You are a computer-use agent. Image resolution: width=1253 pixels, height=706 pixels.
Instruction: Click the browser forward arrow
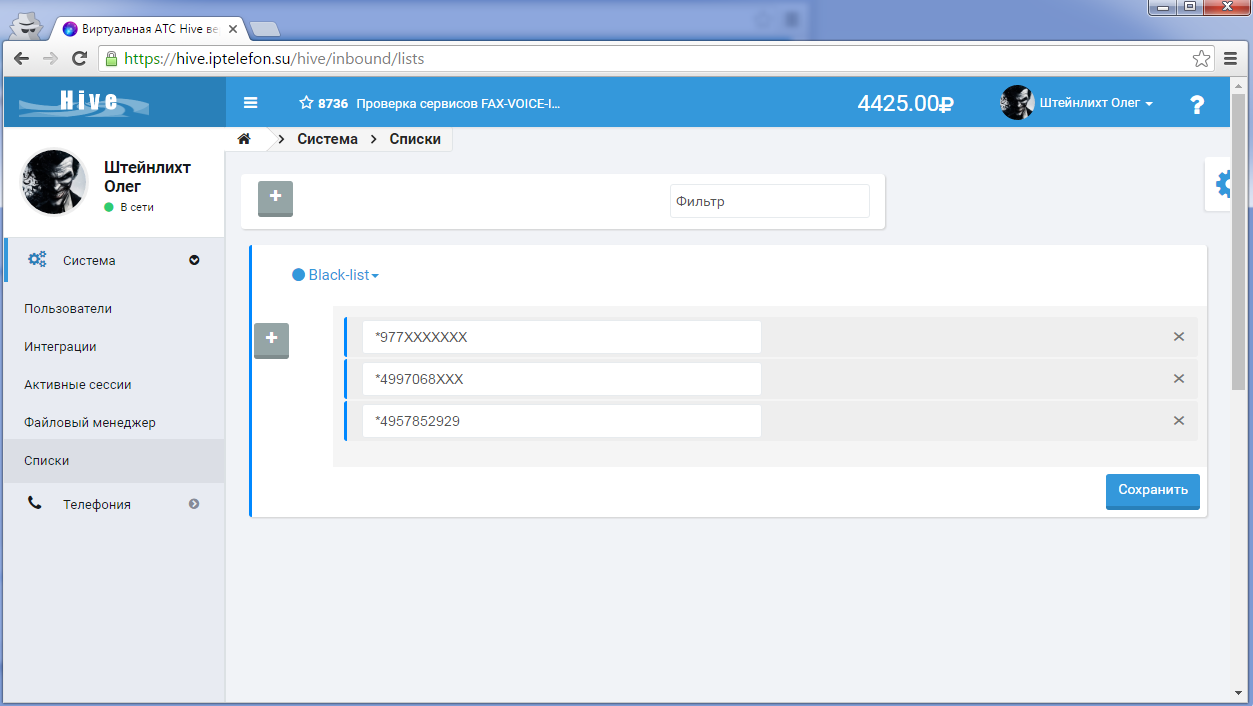click(x=50, y=59)
